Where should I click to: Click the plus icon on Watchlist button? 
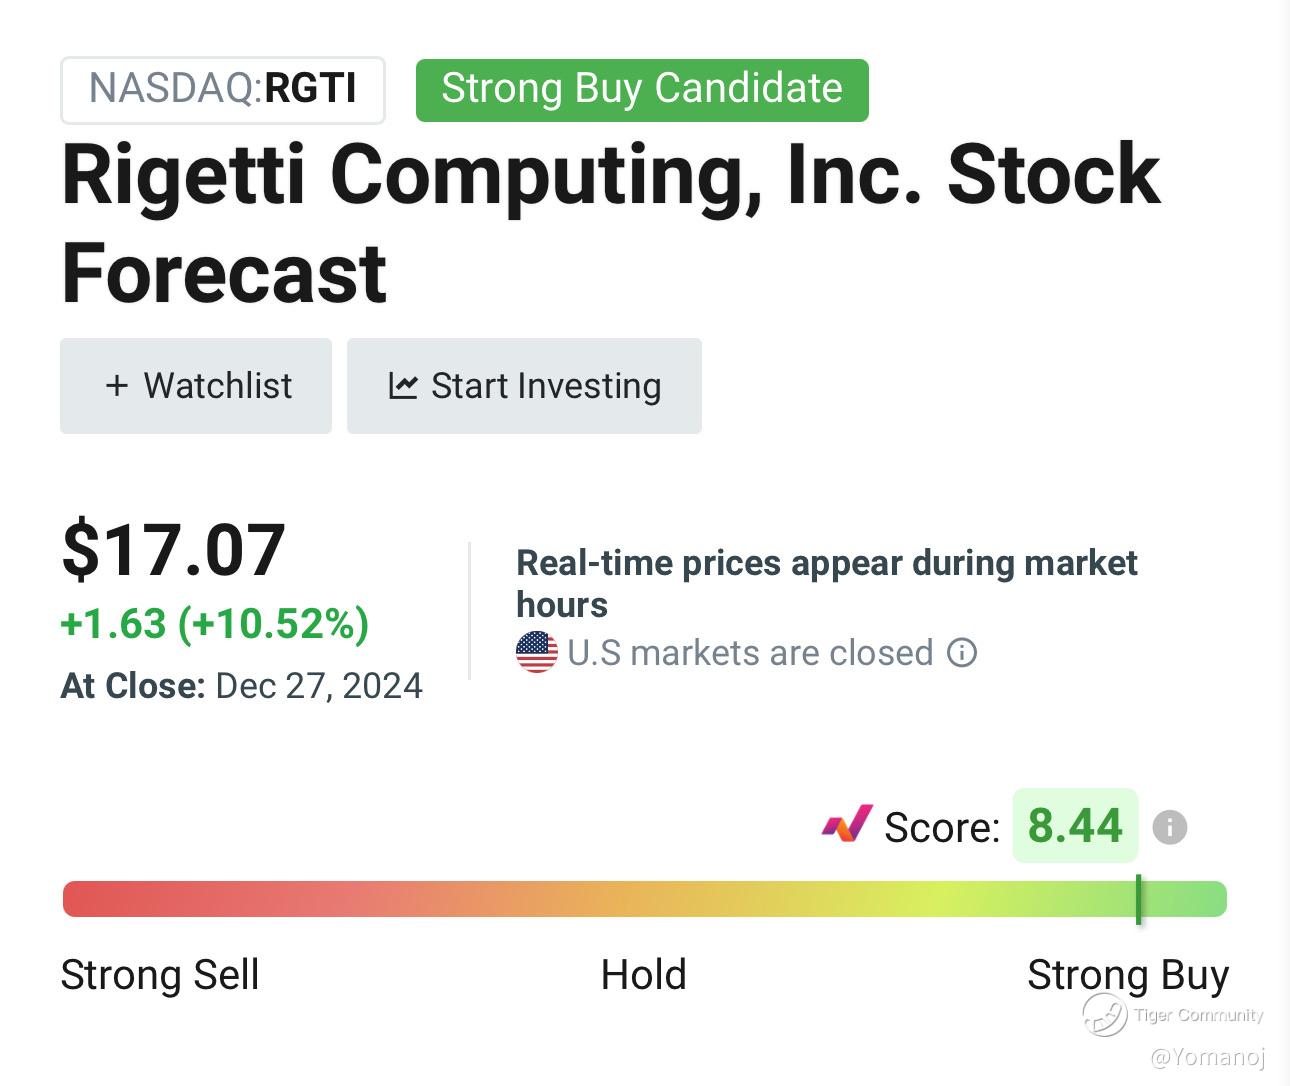coord(117,386)
